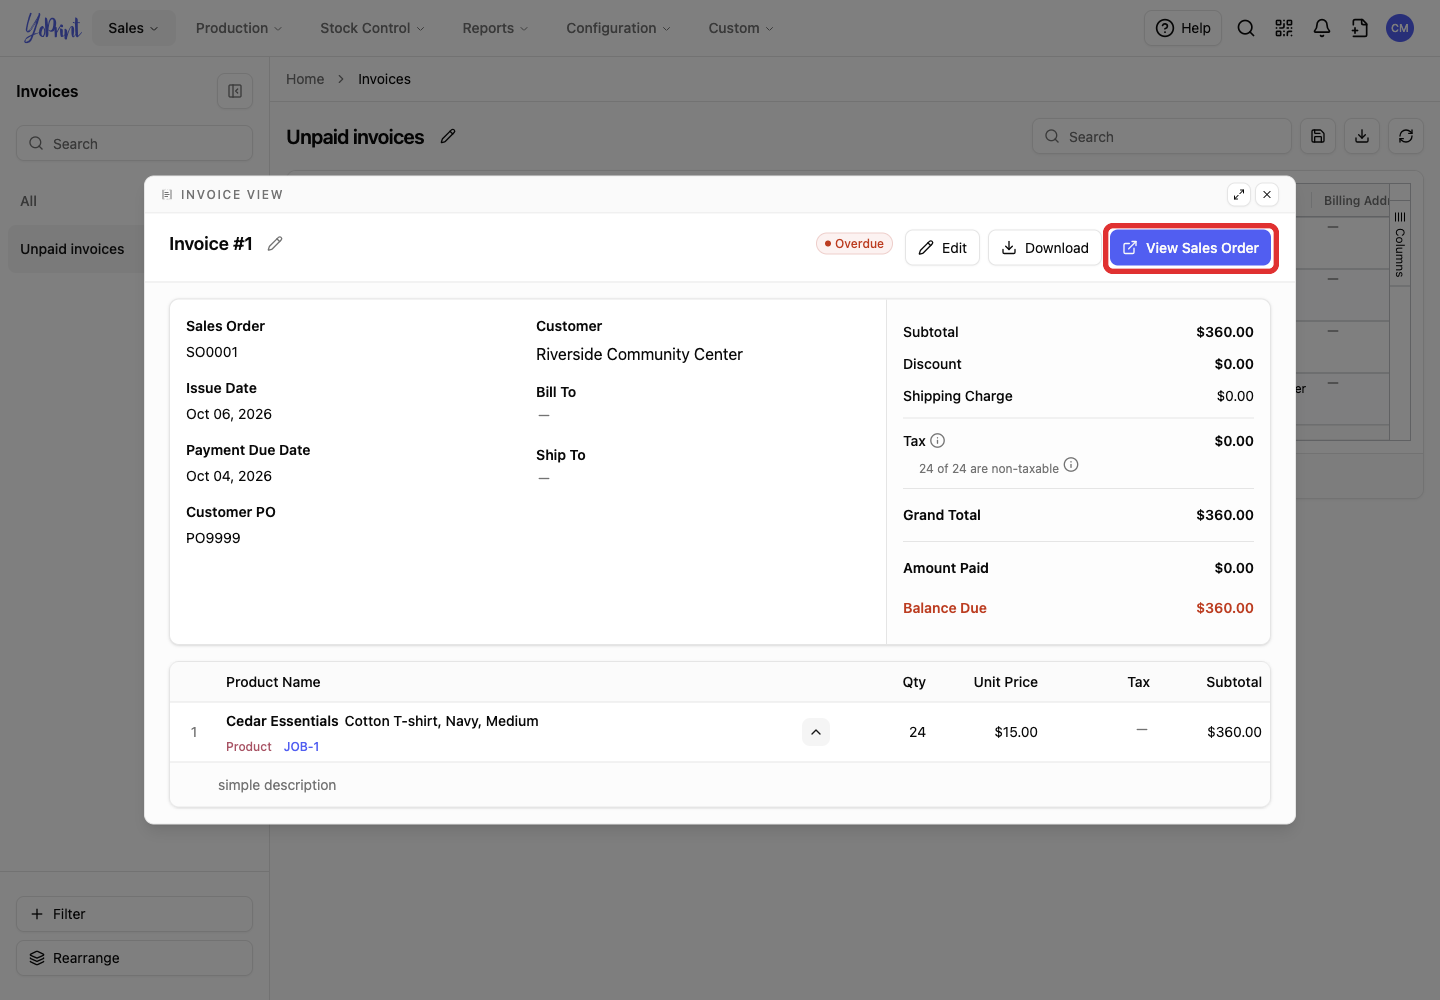Image resolution: width=1440 pixels, height=1000 pixels.
Task: Open the Stock Control dropdown menu
Action: [372, 28]
